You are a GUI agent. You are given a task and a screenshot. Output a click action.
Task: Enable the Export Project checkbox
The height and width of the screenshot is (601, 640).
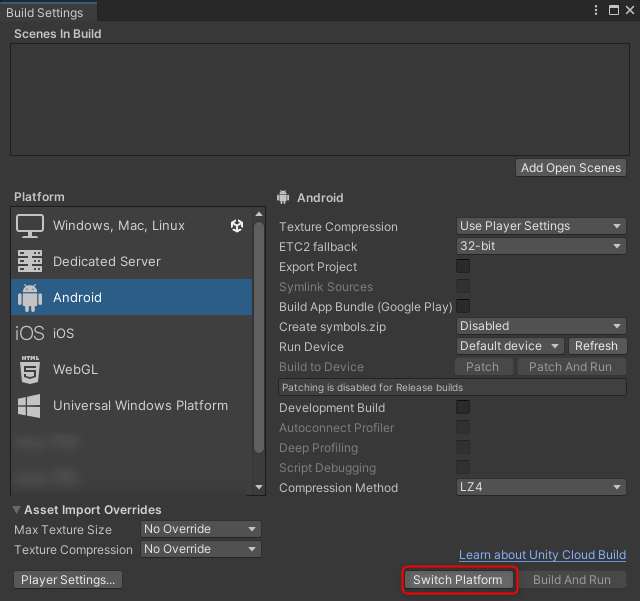[463, 266]
